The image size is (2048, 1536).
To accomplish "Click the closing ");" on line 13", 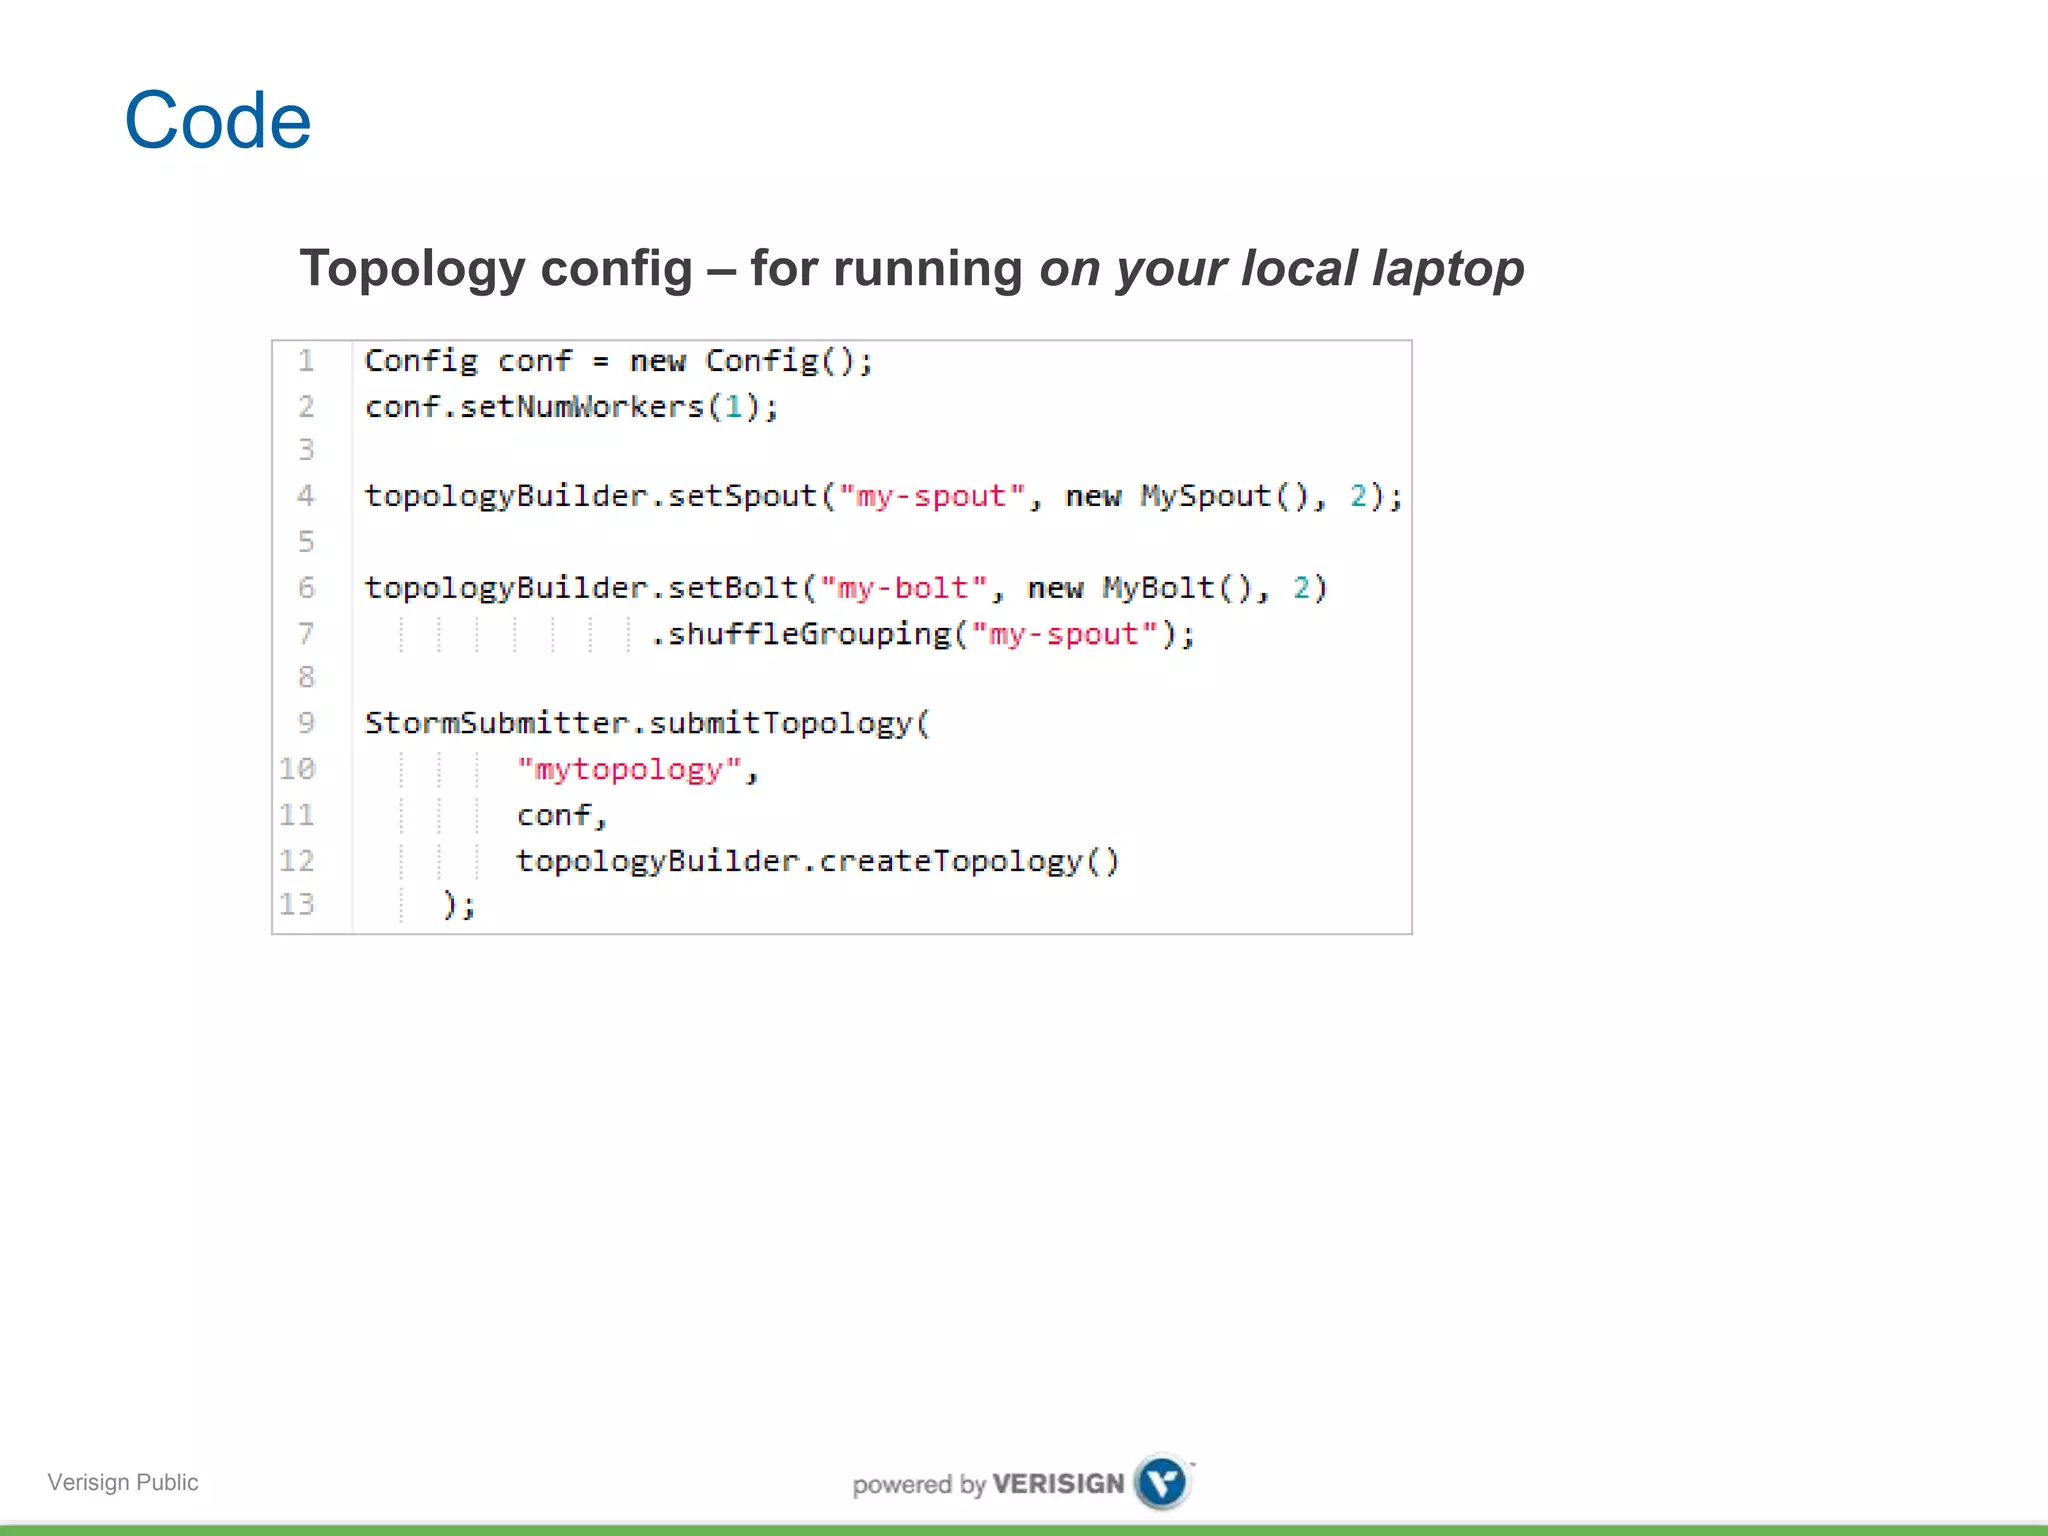I will [459, 905].
